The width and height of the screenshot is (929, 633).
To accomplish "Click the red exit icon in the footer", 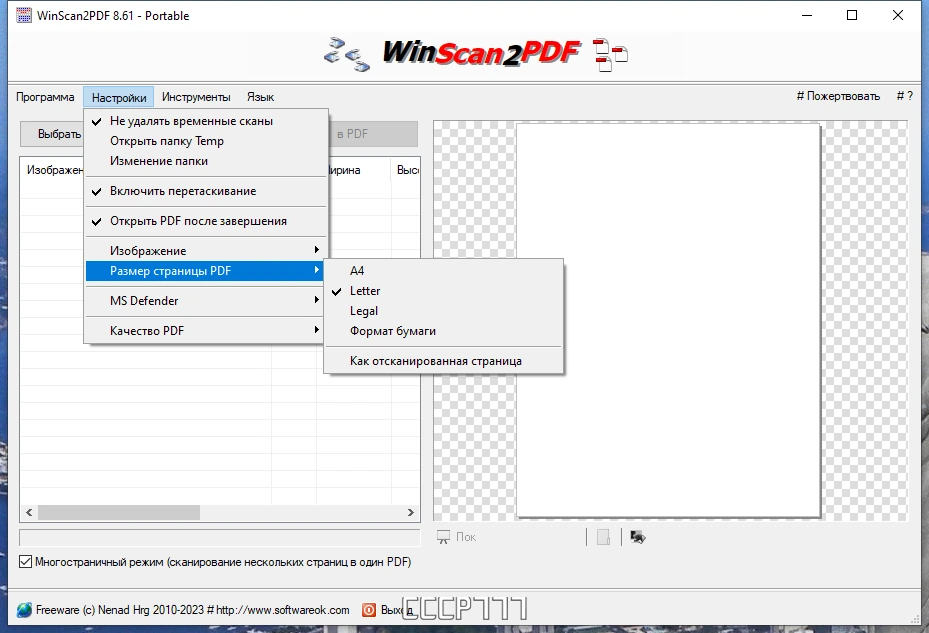I will tap(369, 610).
